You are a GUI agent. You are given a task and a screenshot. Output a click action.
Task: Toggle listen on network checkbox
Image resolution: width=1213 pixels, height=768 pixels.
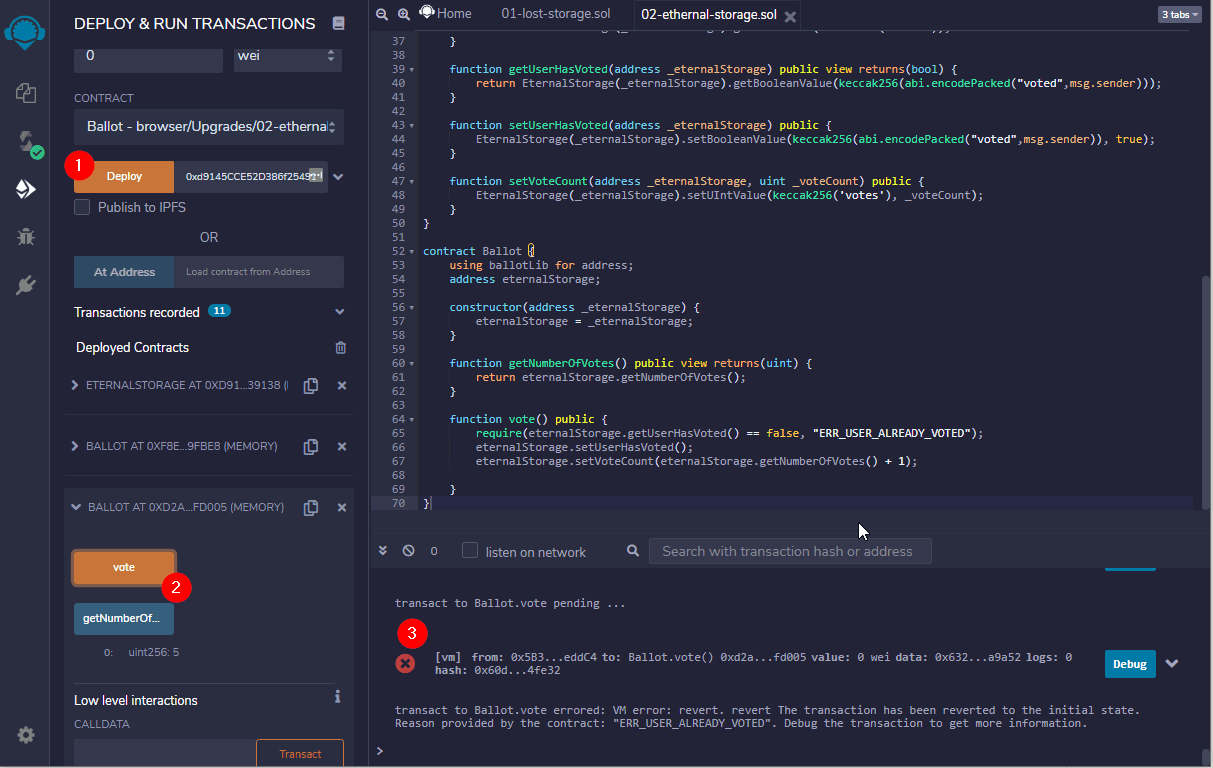click(470, 551)
